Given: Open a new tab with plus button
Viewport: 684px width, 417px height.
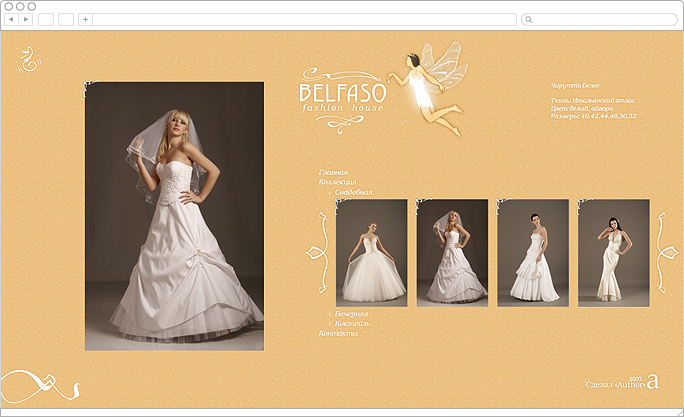Looking at the screenshot, I should pos(86,19).
